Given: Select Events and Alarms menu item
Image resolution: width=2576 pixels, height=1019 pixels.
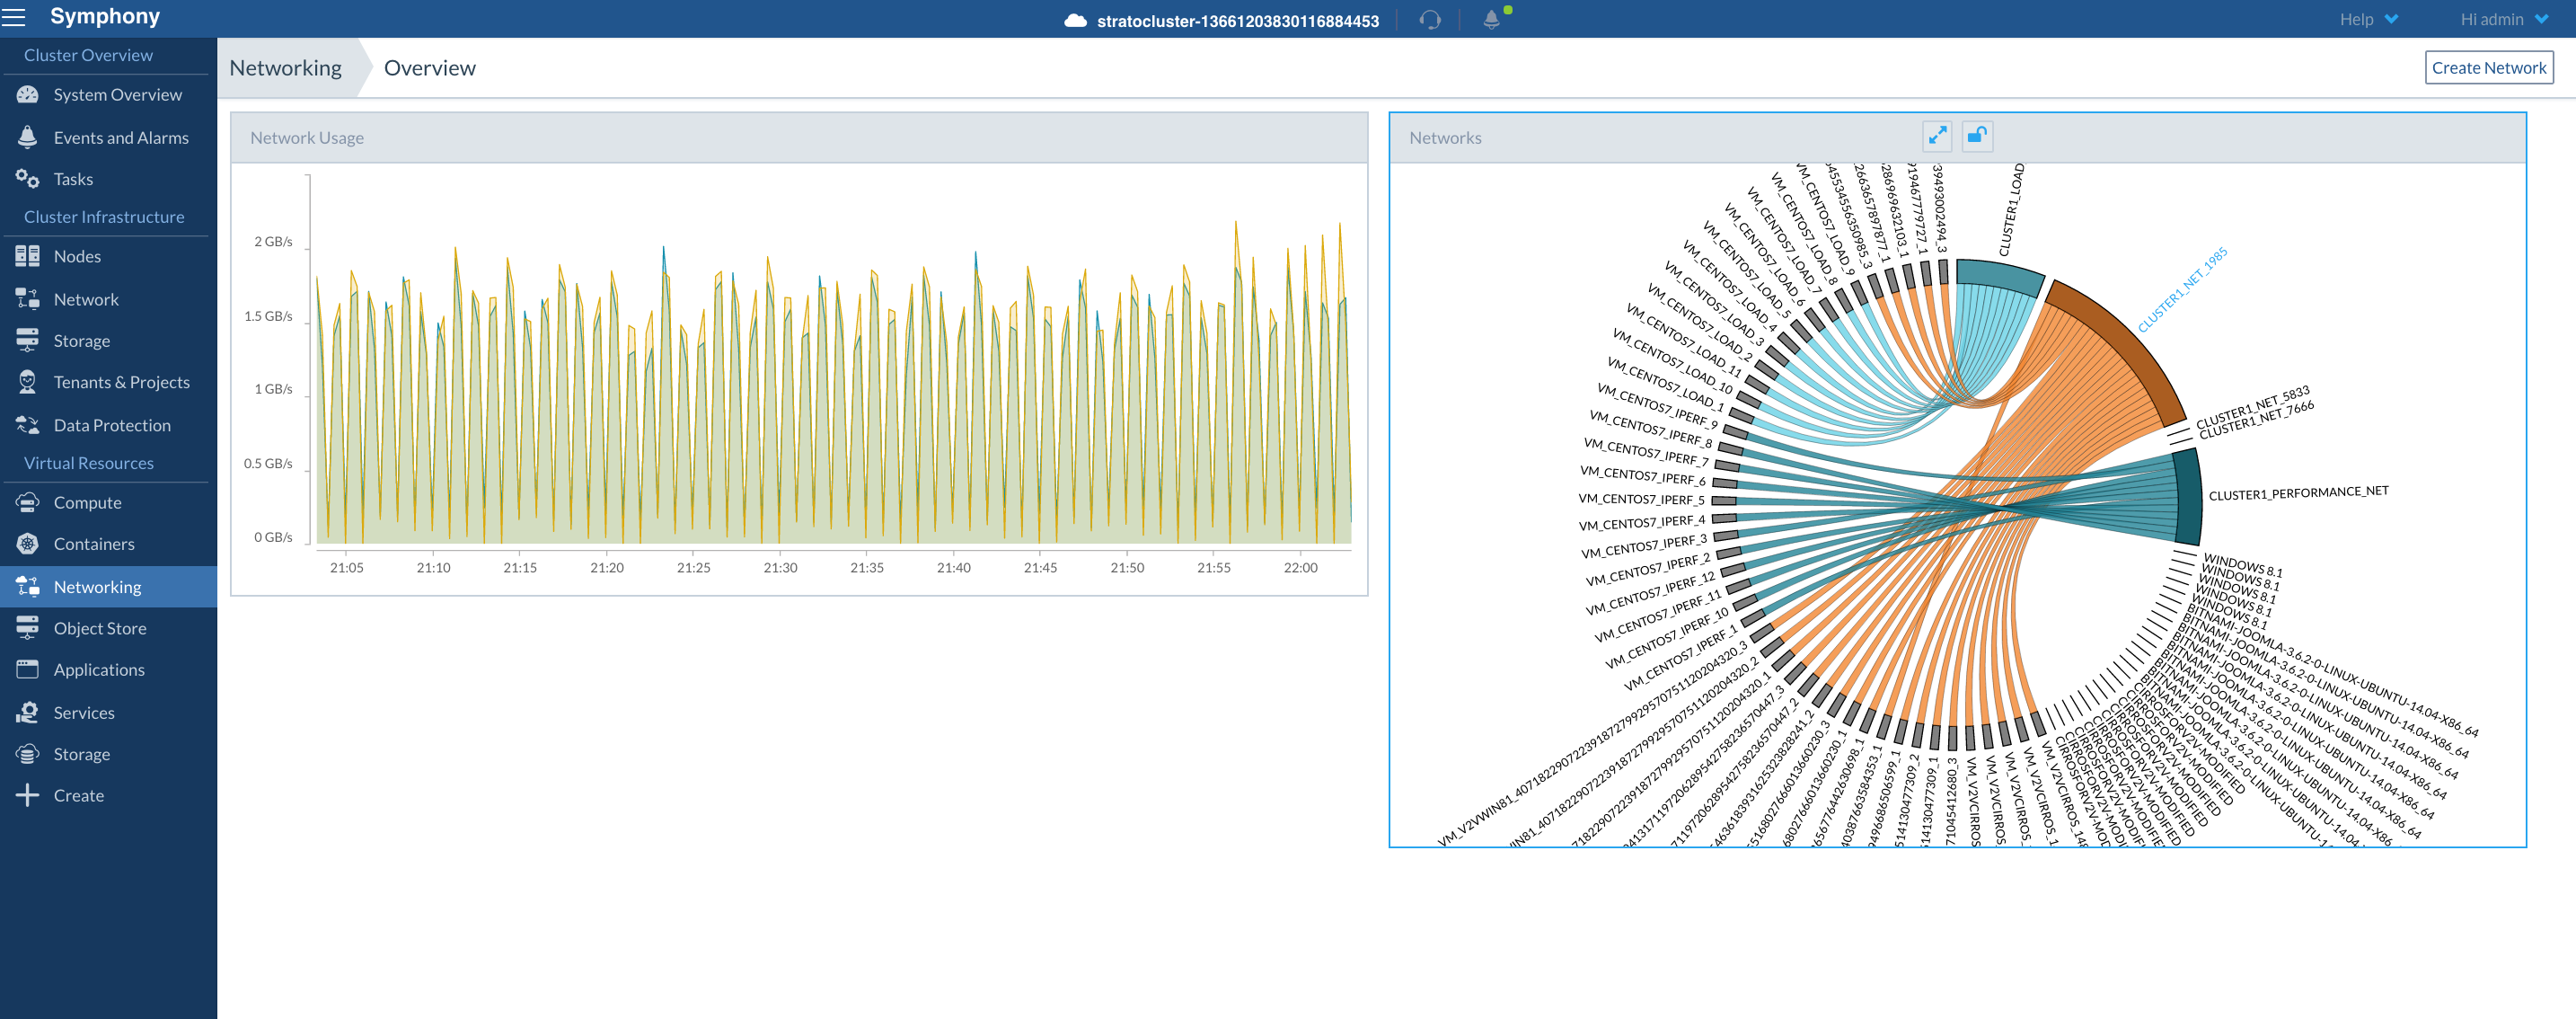Looking at the screenshot, I should pyautogui.click(x=120, y=137).
